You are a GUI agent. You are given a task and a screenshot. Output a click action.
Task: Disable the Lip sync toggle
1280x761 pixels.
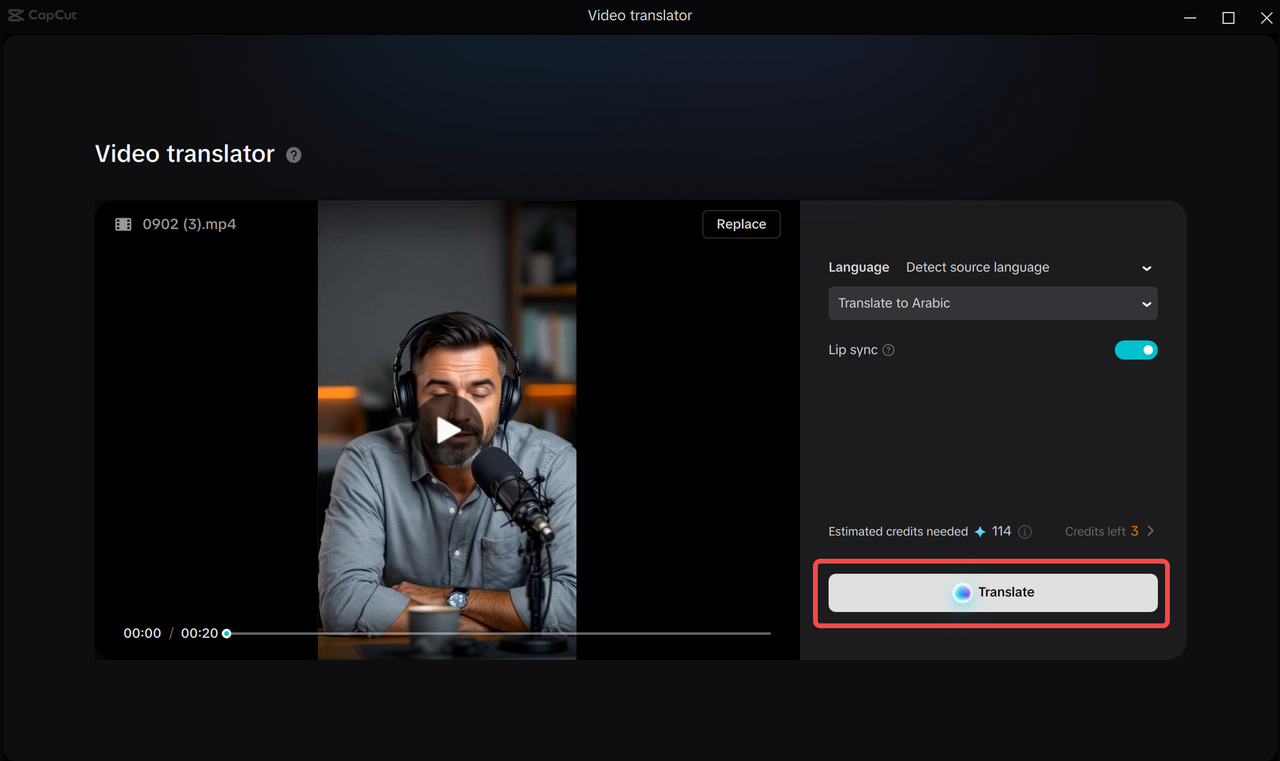click(1136, 349)
